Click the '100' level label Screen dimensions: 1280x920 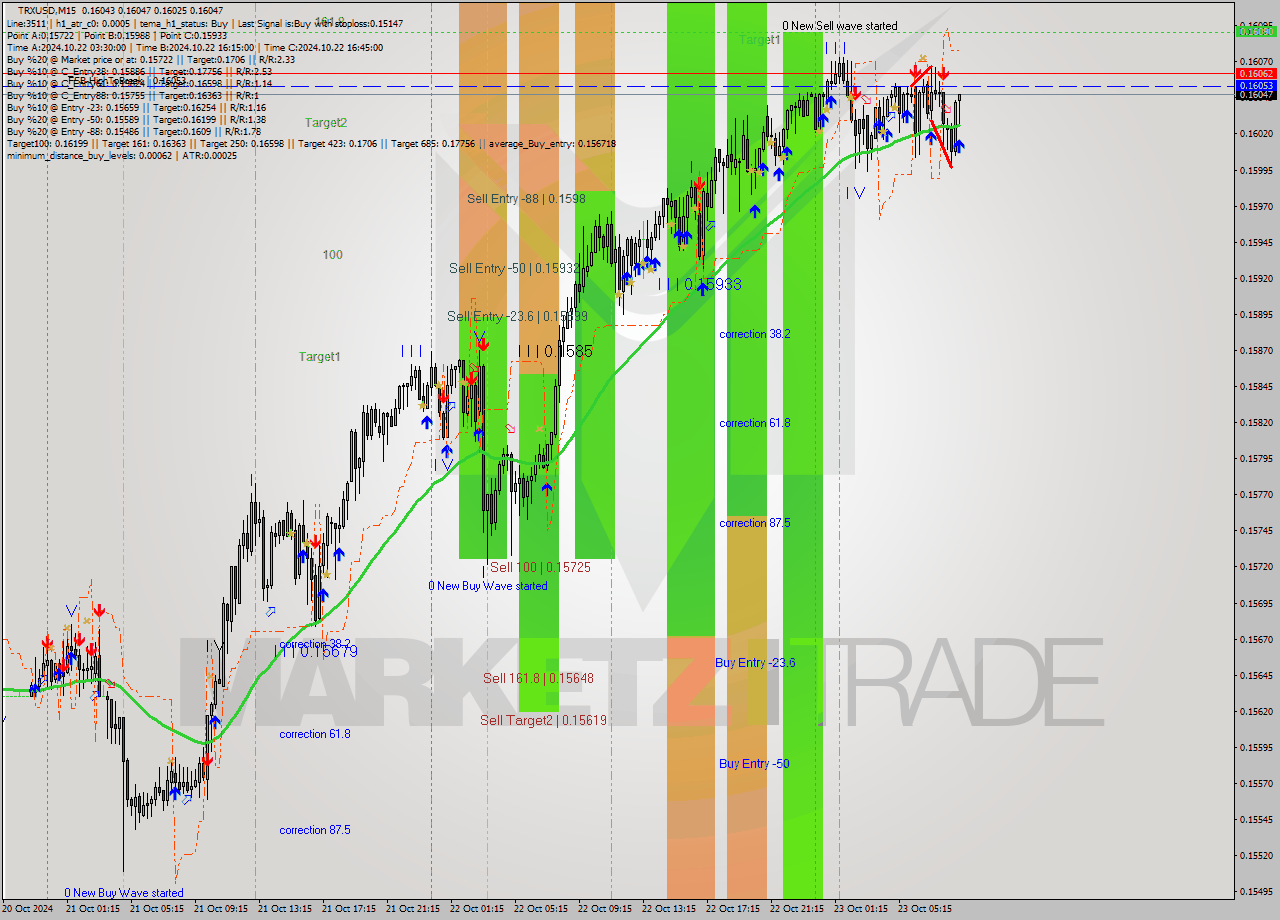332,255
